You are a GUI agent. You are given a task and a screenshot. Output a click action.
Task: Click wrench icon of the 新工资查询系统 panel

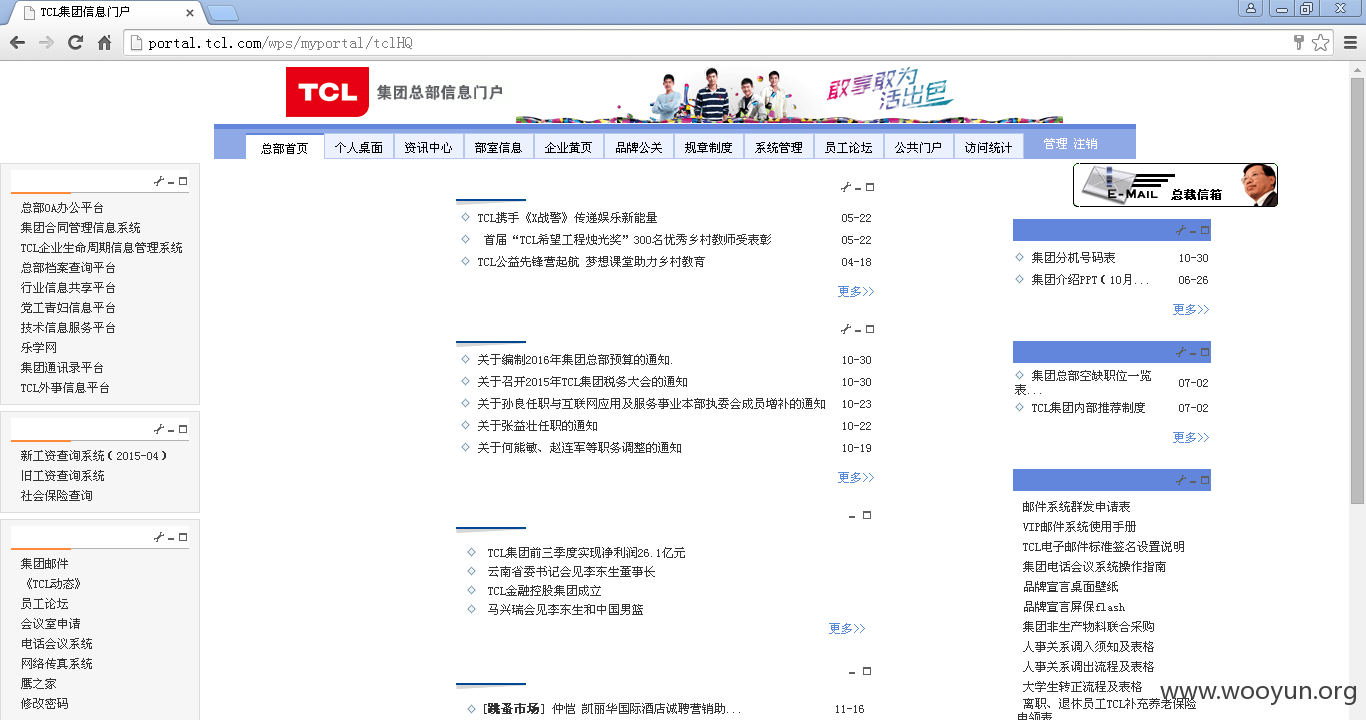pyautogui.click(x=158, y=429)
